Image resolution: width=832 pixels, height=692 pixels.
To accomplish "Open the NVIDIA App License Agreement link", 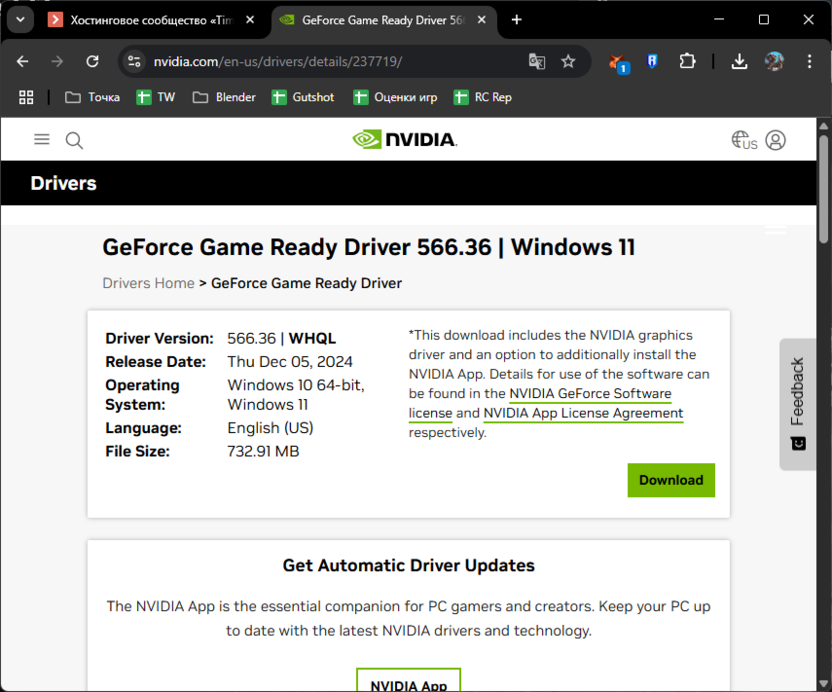I will point(583,414).
